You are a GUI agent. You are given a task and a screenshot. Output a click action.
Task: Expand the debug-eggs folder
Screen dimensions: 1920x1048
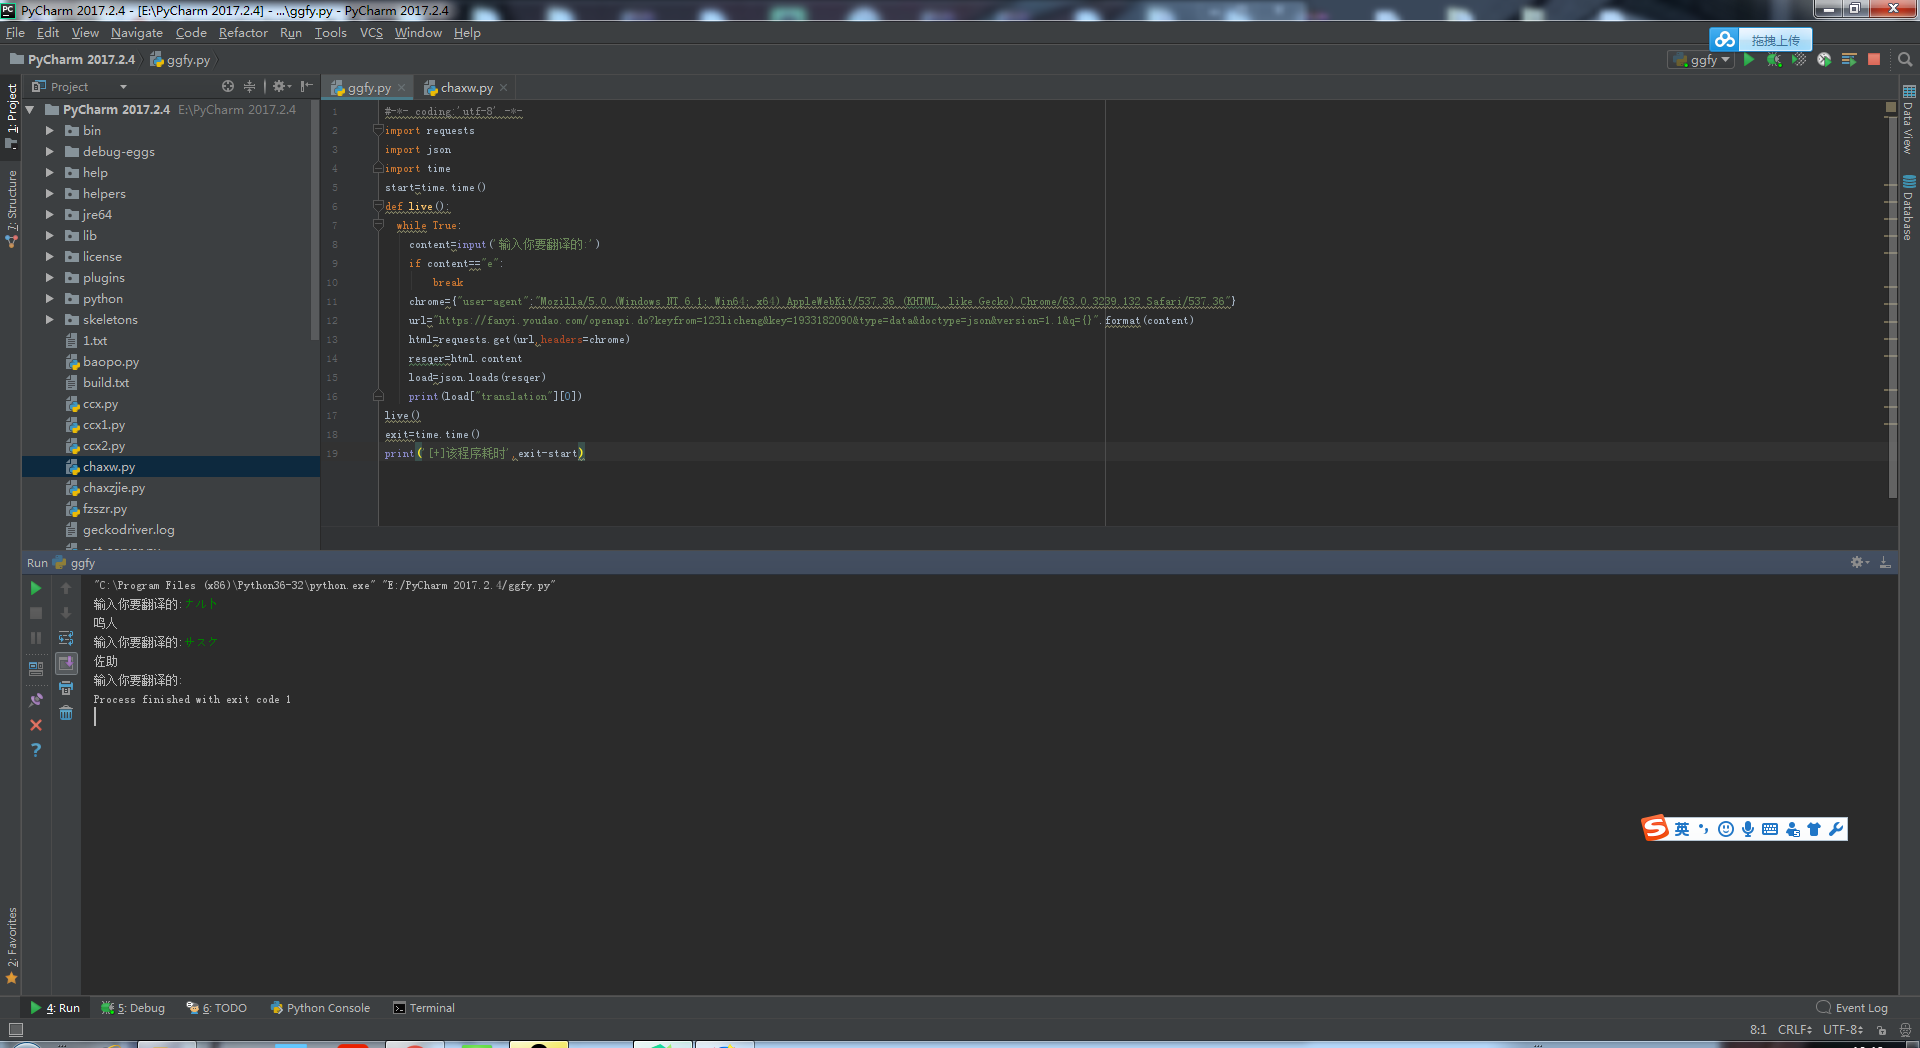click(49, 152)
